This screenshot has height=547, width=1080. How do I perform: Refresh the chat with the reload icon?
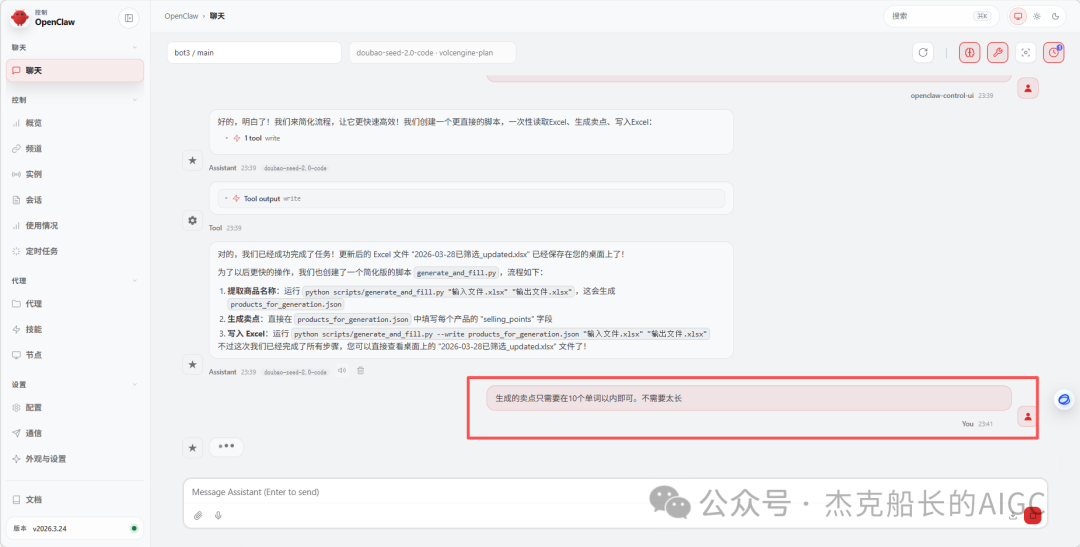923,52
